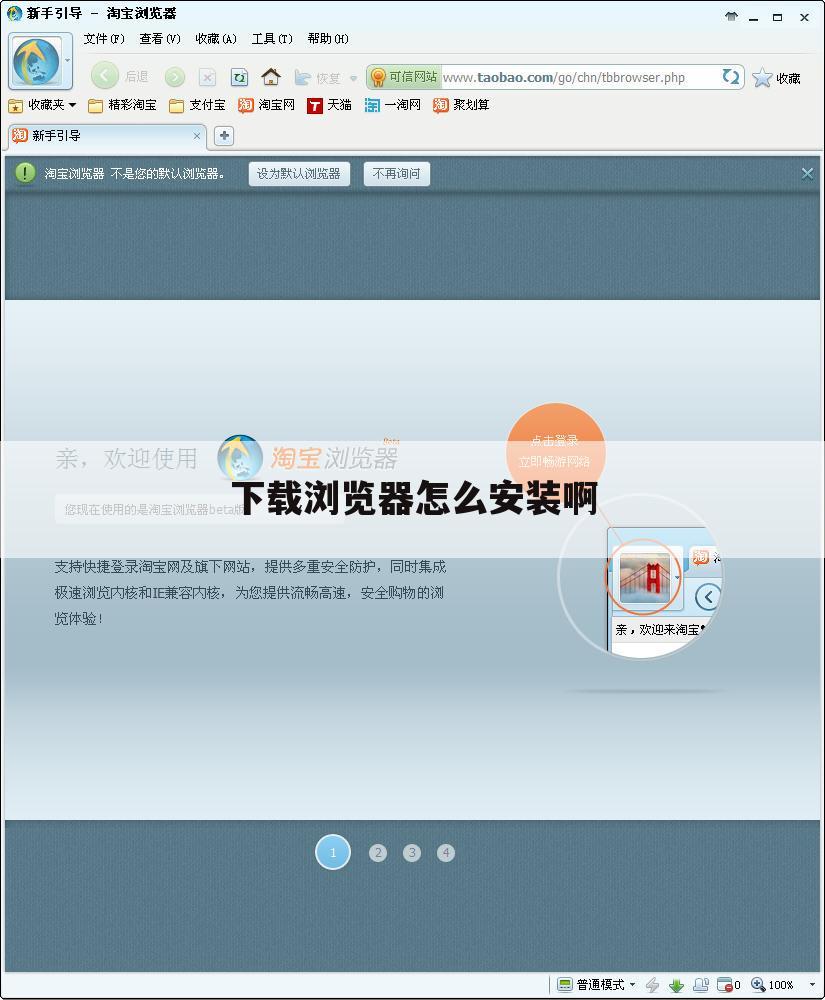Image resolution: width=825 pixels, height=1000 pixels.
Task: Click the green Back arrow button
Action: (105, 77)
